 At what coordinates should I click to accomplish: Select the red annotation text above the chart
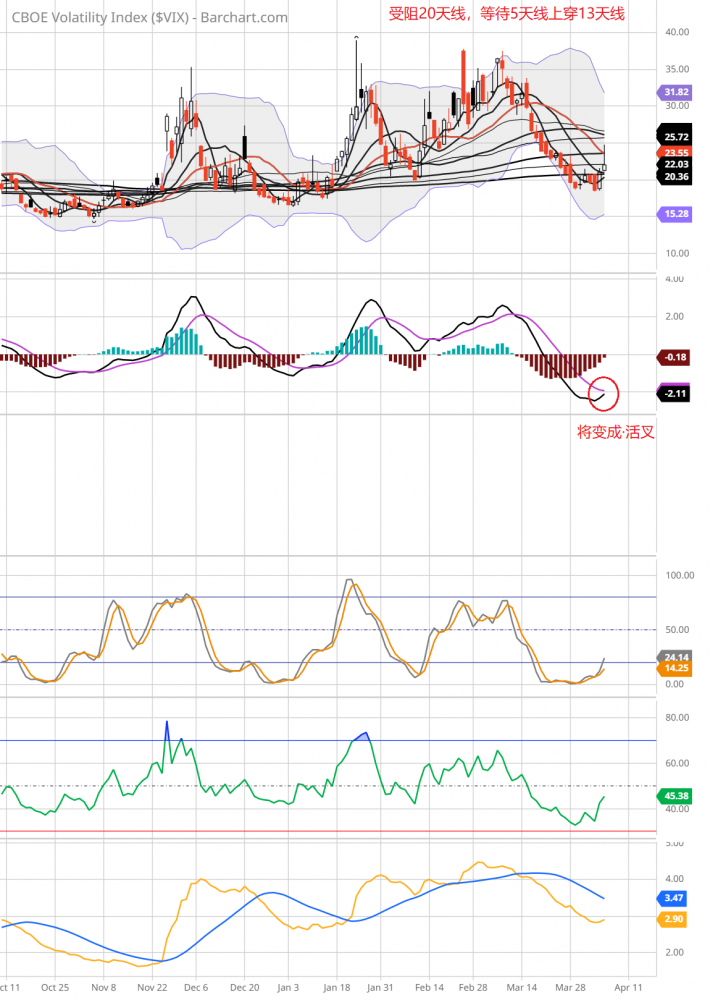507,14
